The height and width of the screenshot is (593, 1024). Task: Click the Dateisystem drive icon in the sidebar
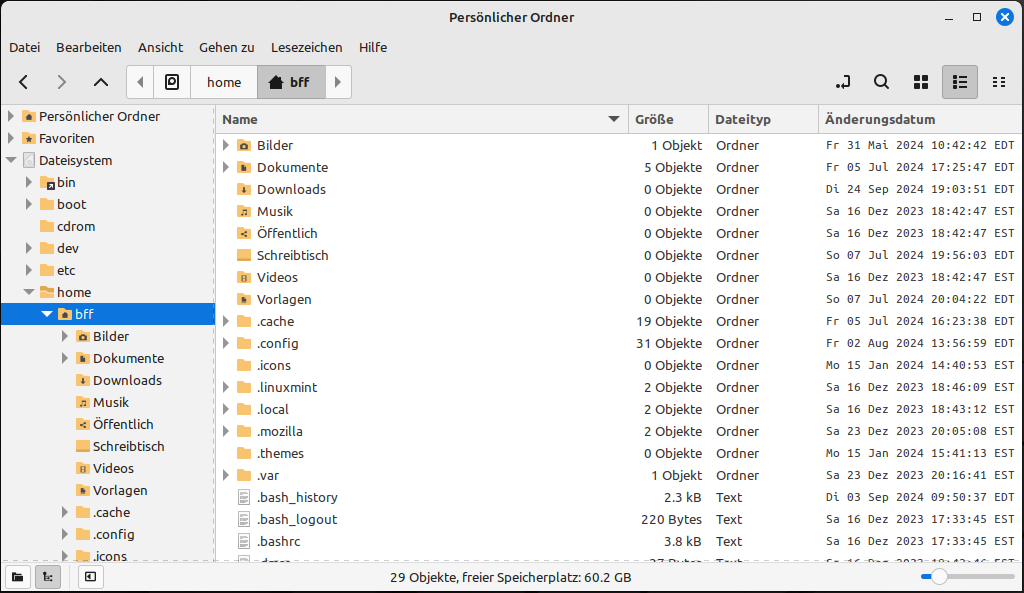(29, 161)
